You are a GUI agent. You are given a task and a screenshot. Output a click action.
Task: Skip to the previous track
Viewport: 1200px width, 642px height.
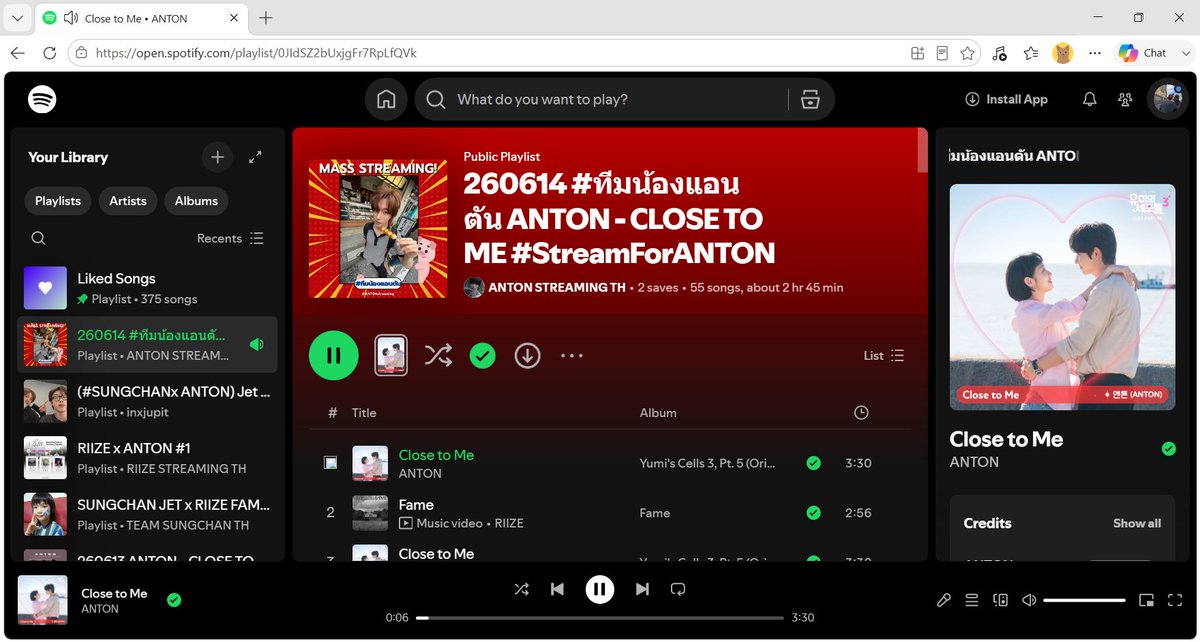[557, 589]
